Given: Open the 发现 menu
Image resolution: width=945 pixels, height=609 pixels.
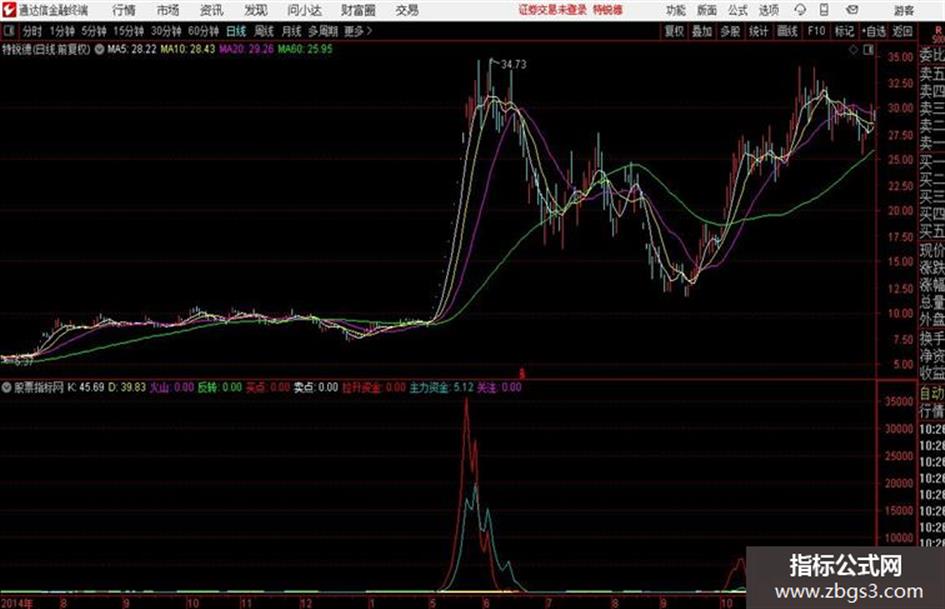Looking at the screenshot, I should [256, 10].
